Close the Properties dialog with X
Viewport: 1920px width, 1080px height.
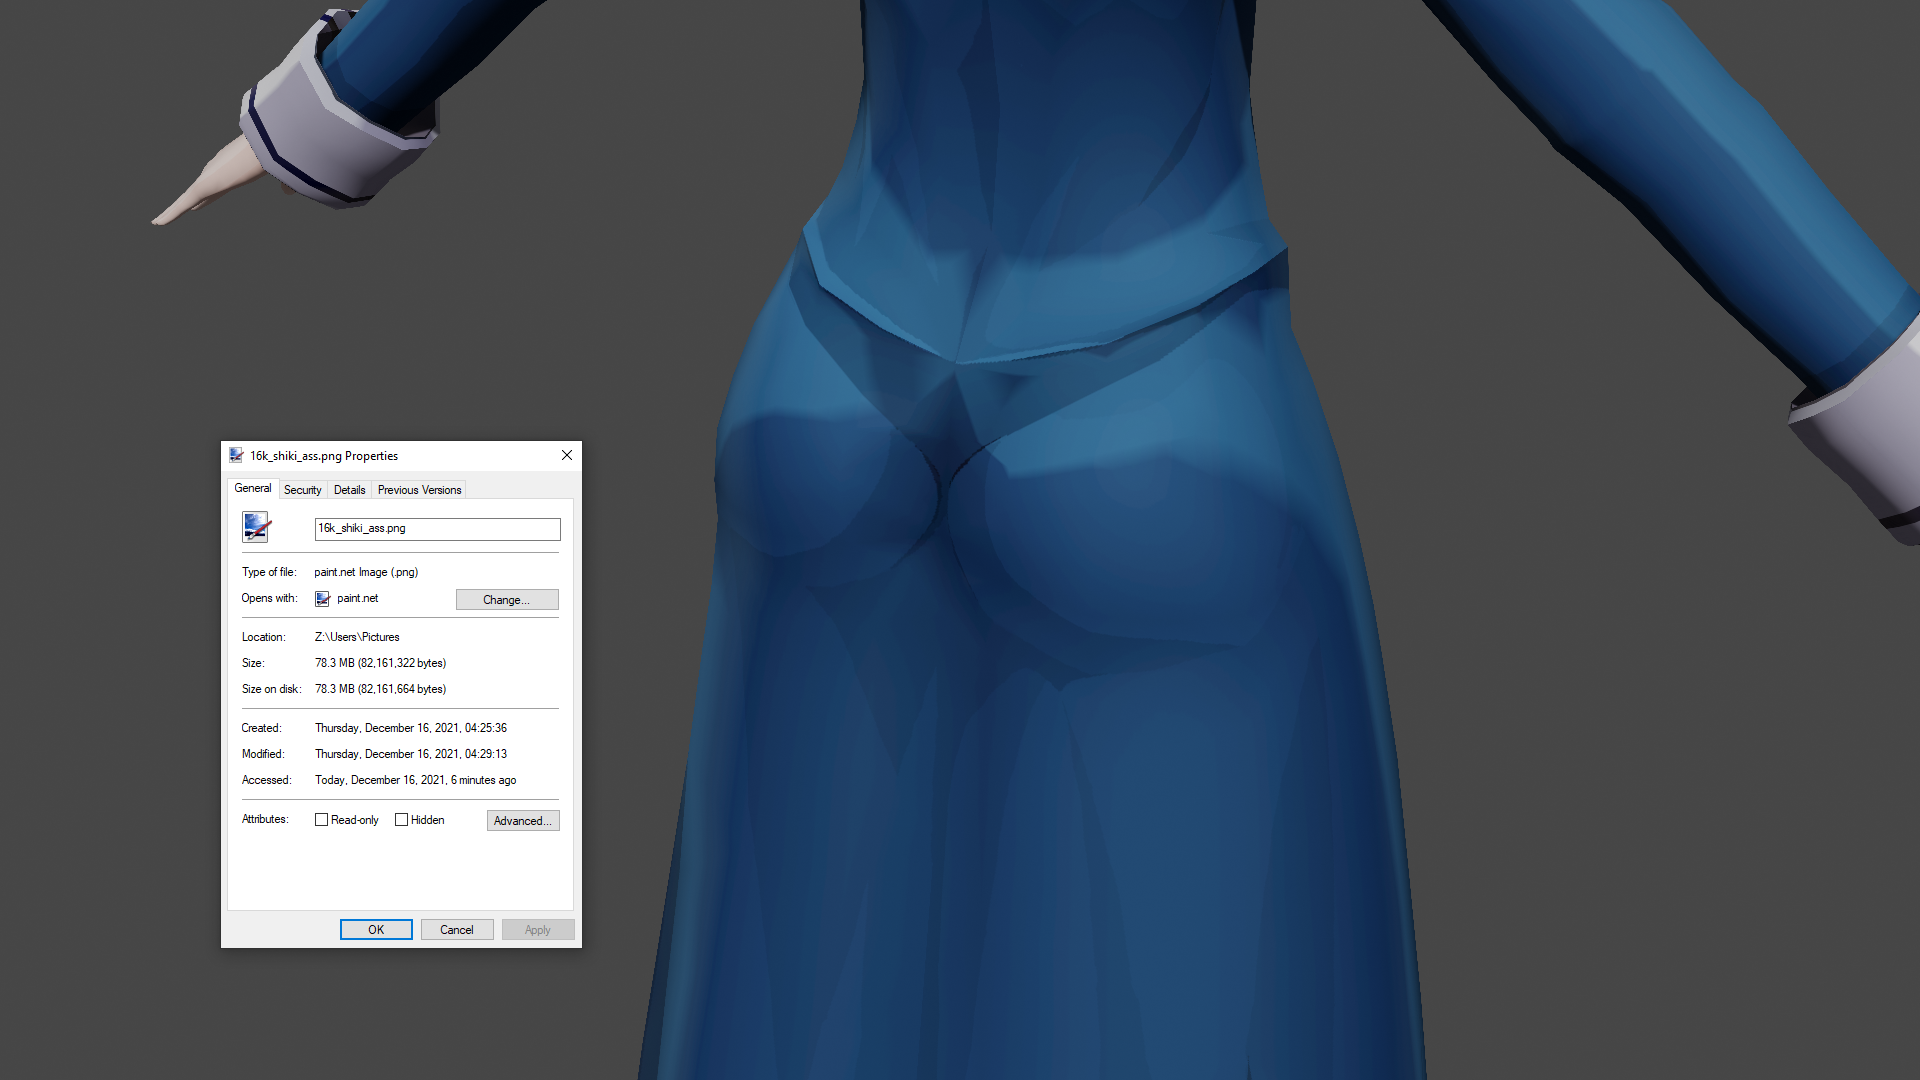(567, 455)
